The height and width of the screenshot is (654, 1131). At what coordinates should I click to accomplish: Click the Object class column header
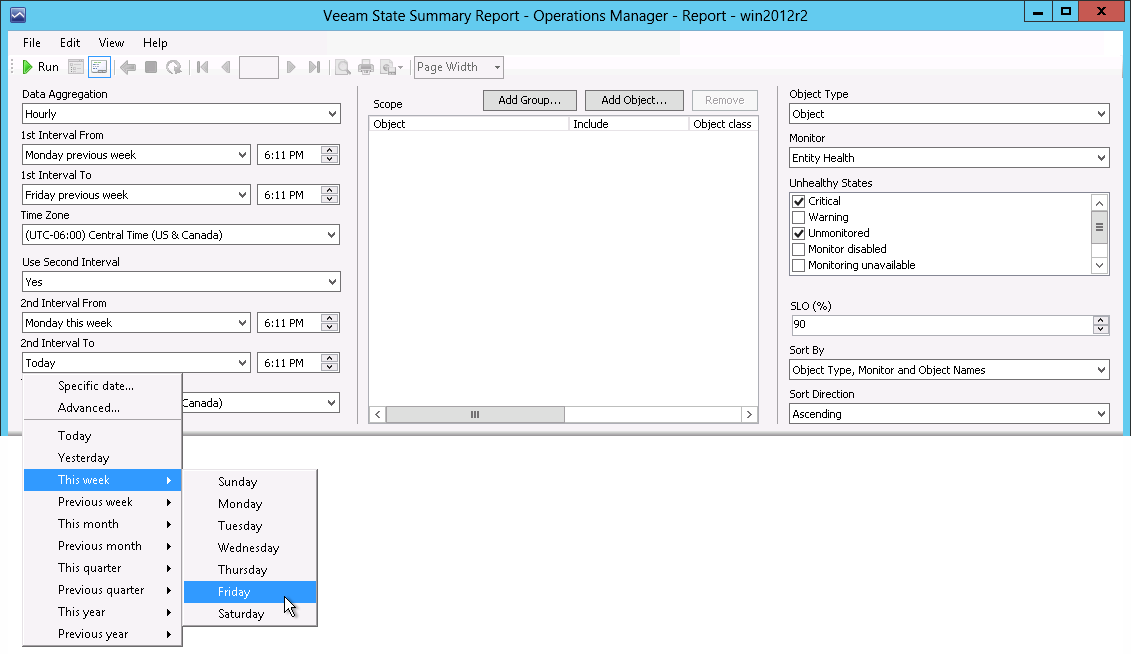(723, 124)
